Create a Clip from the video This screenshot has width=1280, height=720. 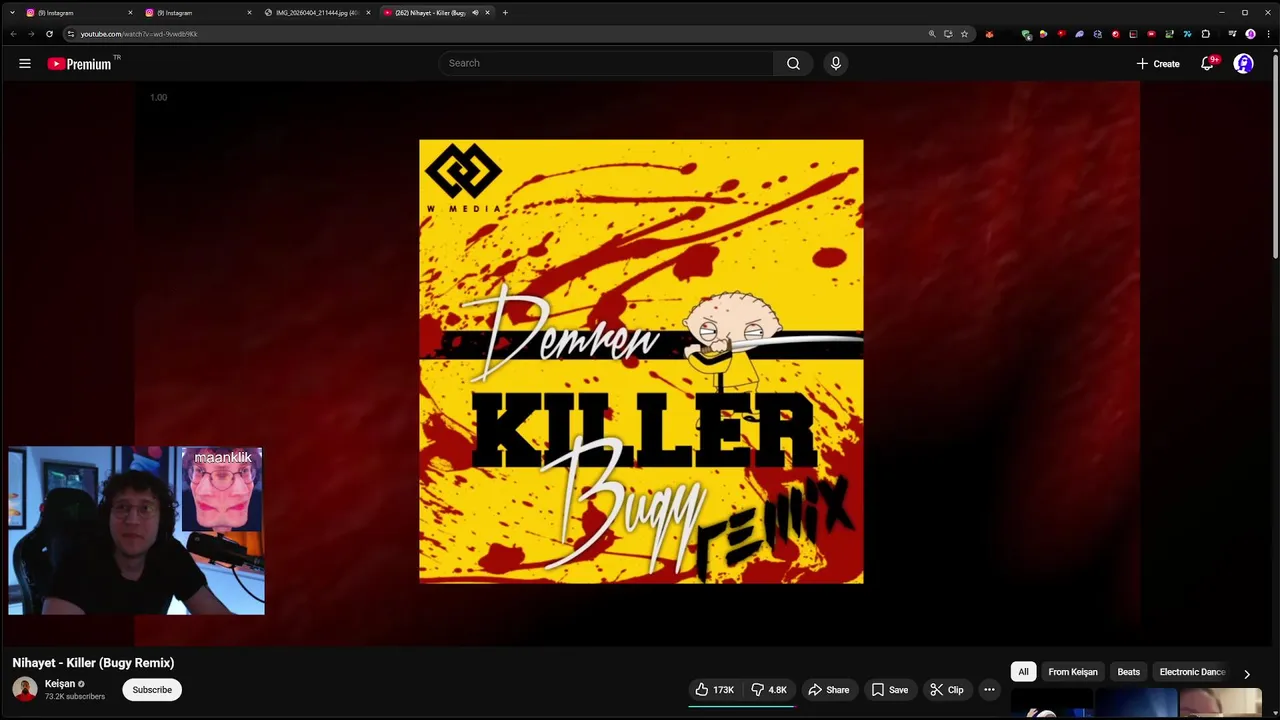pos(946,689)
